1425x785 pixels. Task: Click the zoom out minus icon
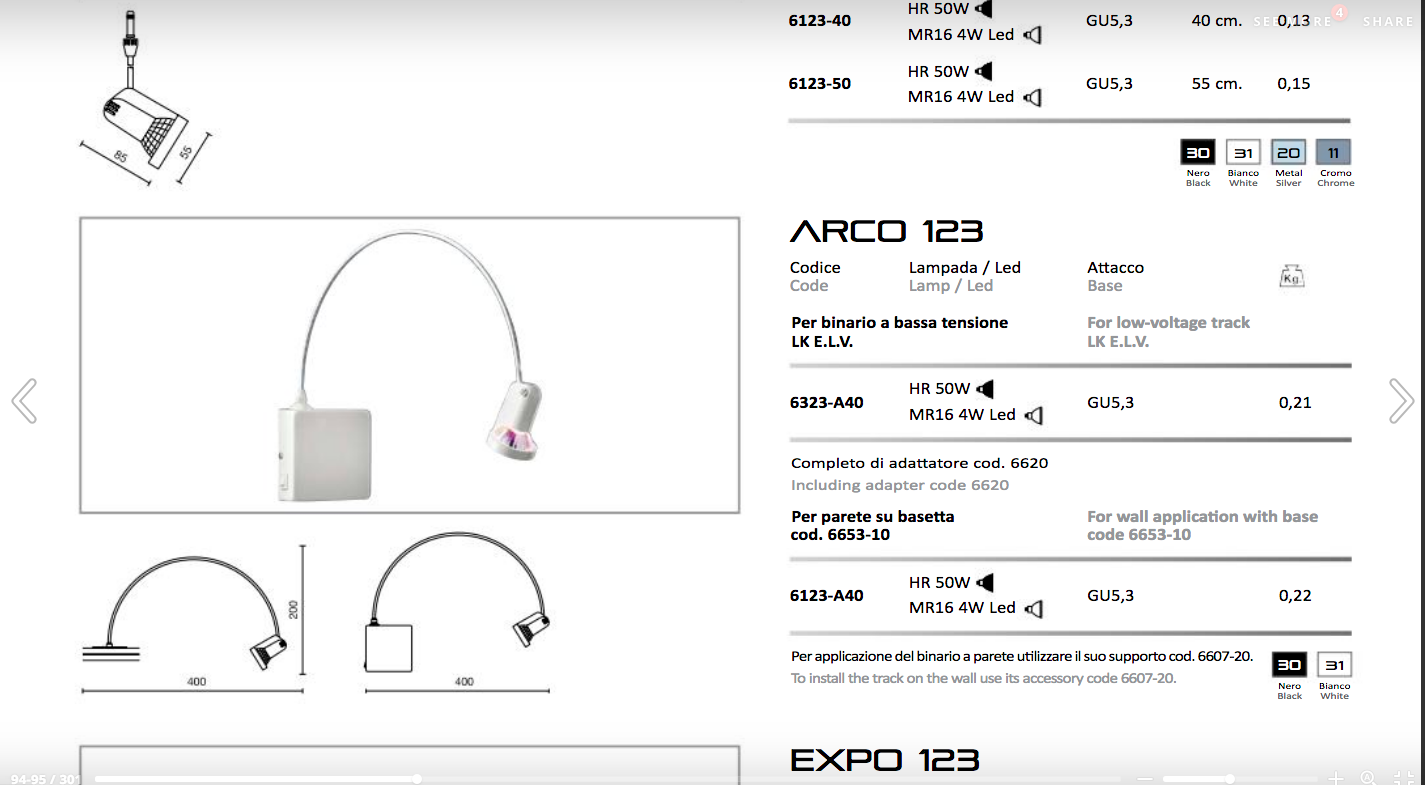click(1145, 778)
